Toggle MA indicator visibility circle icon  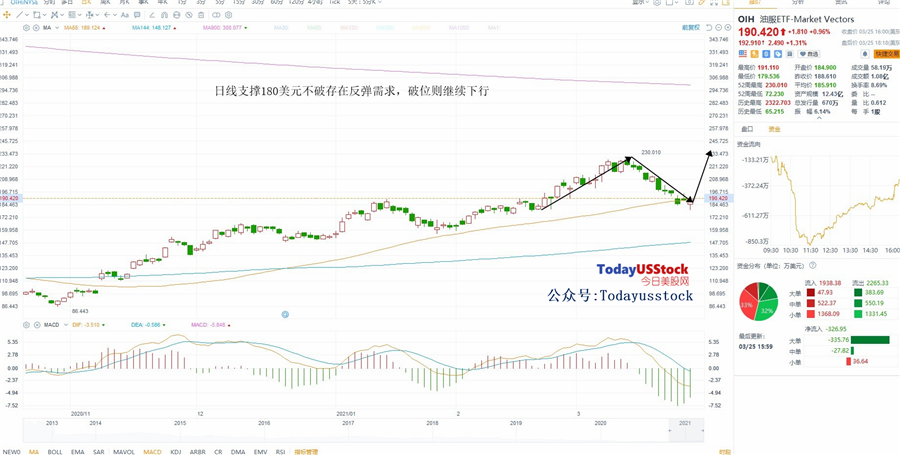[x=36, y=28]
